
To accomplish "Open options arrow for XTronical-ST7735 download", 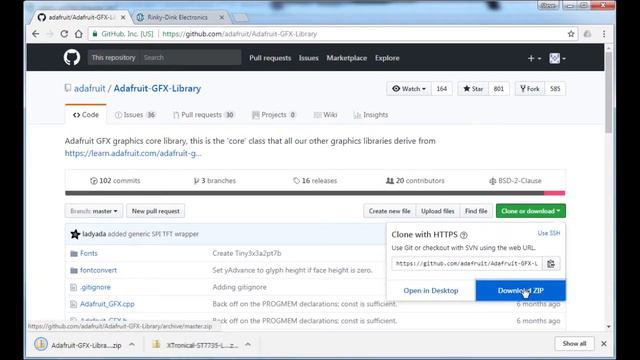I will point(248,344).
